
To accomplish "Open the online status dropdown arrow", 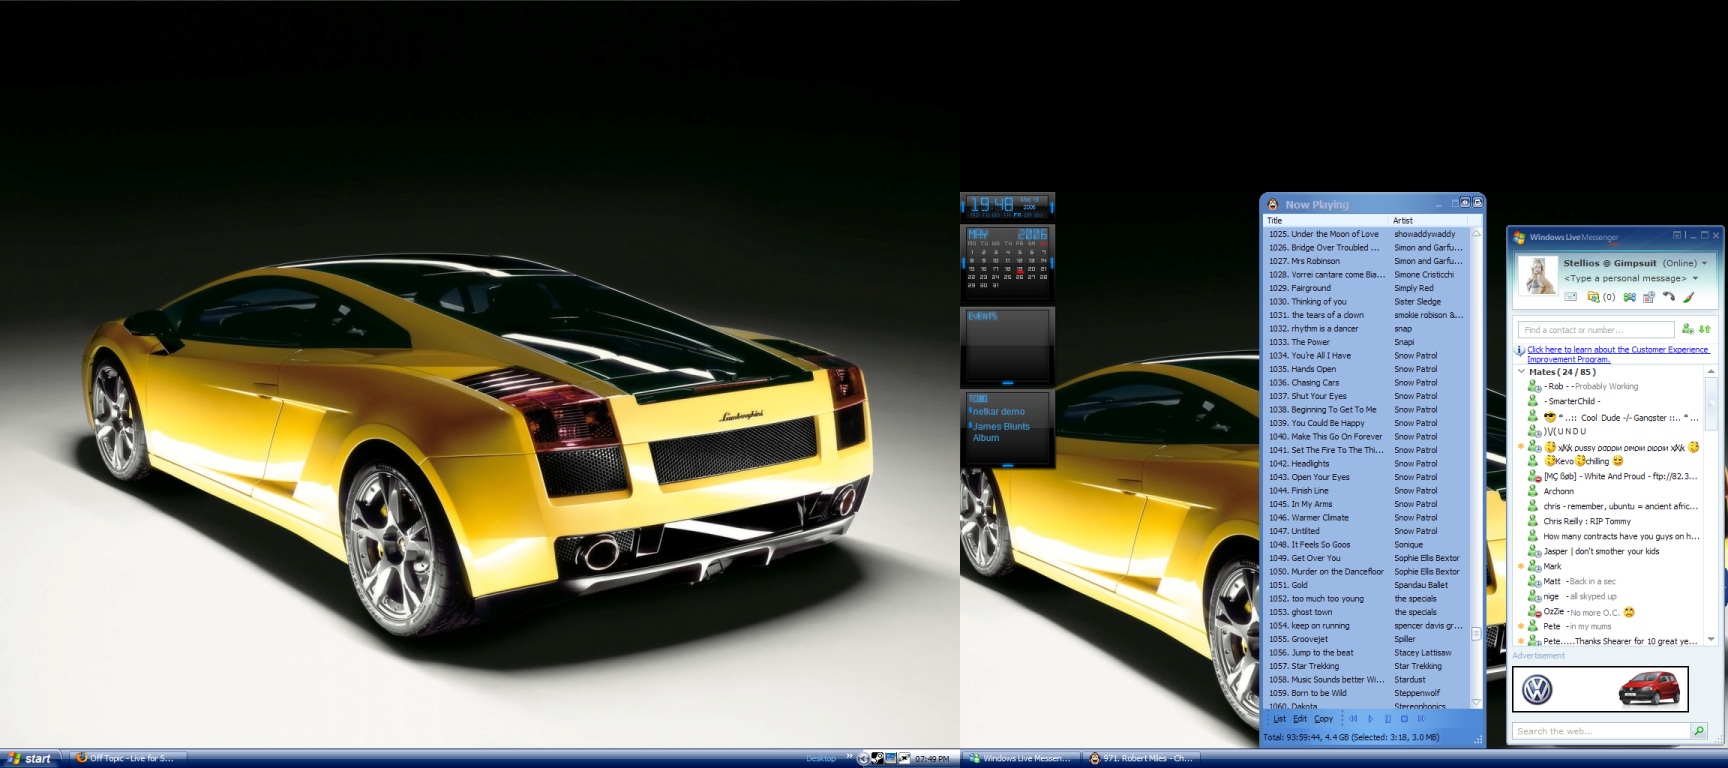I will click(x=1704, y=263).
